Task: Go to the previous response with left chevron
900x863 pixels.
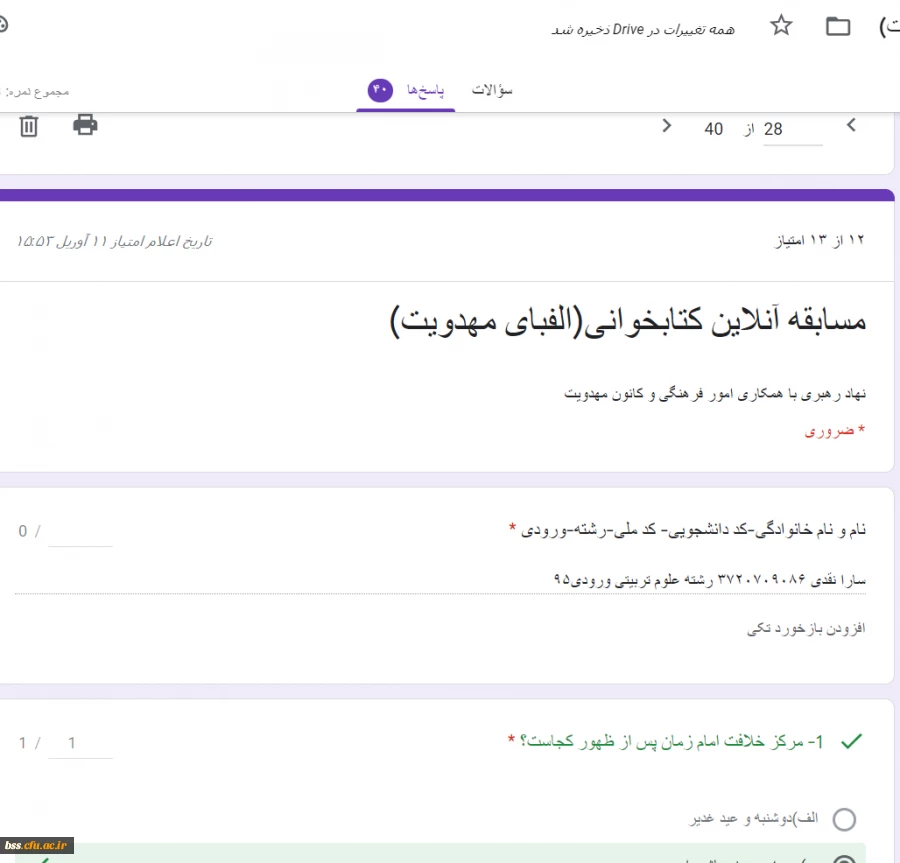Action: 850,126
